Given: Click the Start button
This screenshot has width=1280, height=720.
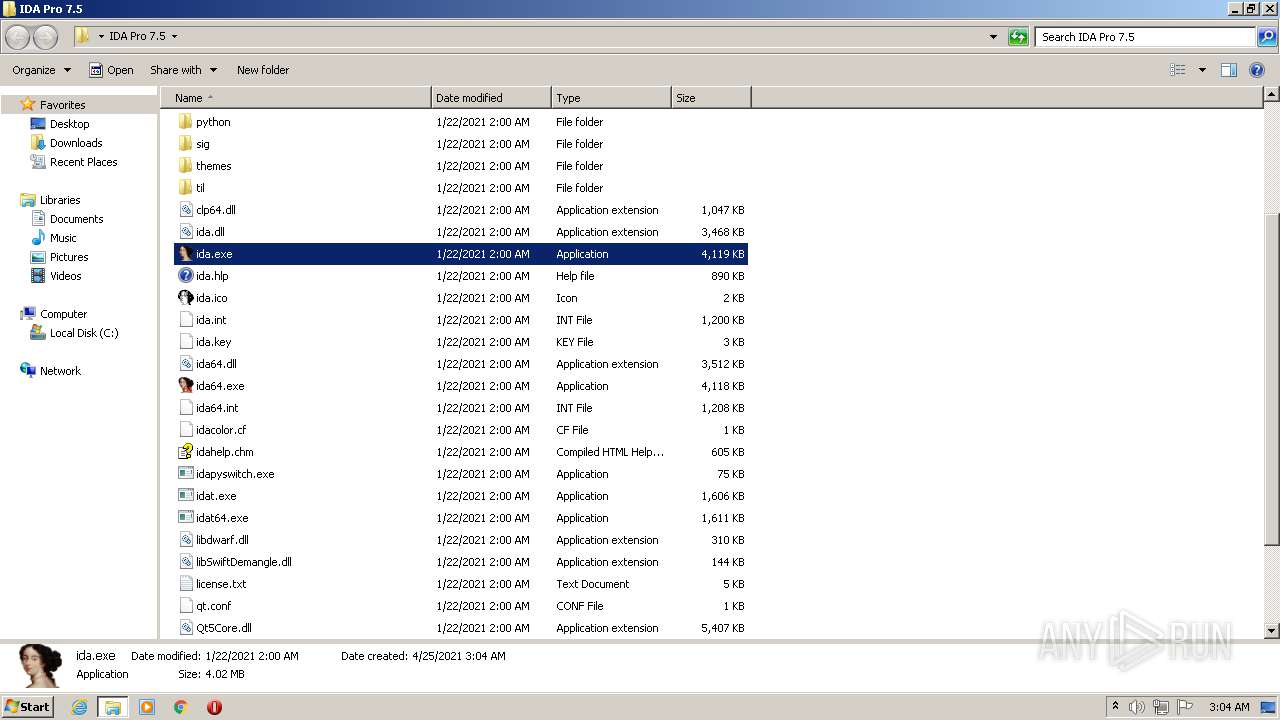Looking at the screenshot, I should pyautogui.click(x=27, y=707).
